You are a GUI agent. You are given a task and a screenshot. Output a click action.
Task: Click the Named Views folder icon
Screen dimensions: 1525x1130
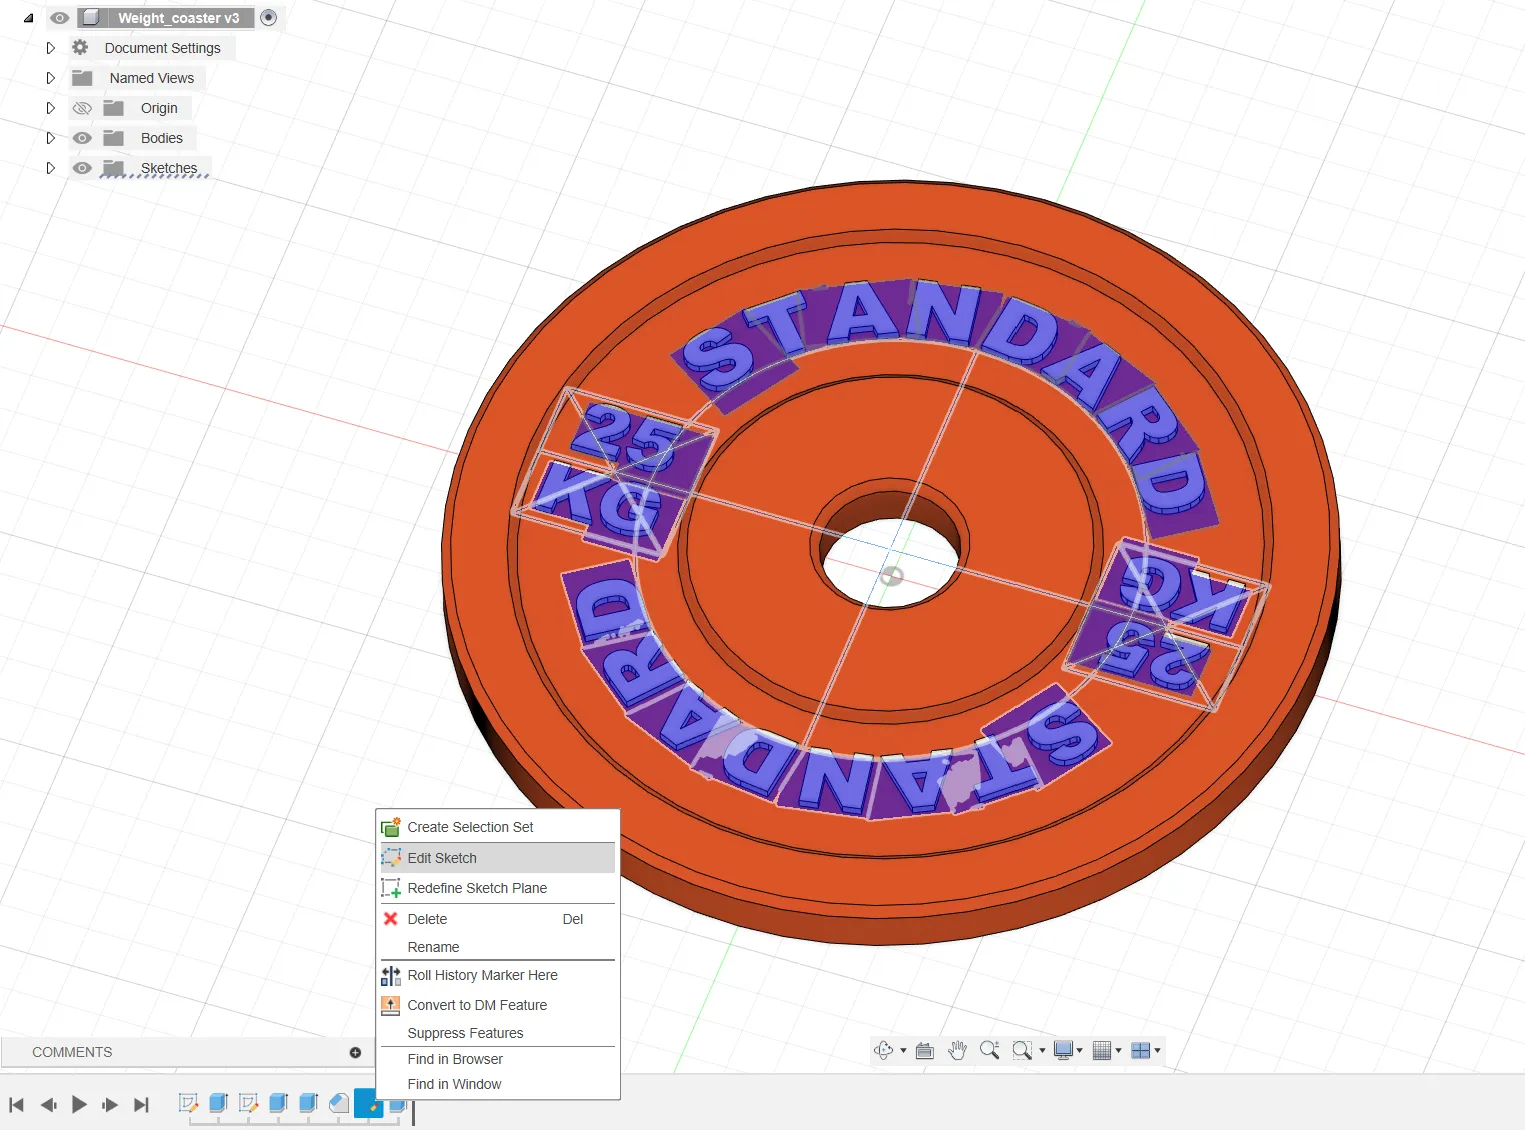[82, 78]
